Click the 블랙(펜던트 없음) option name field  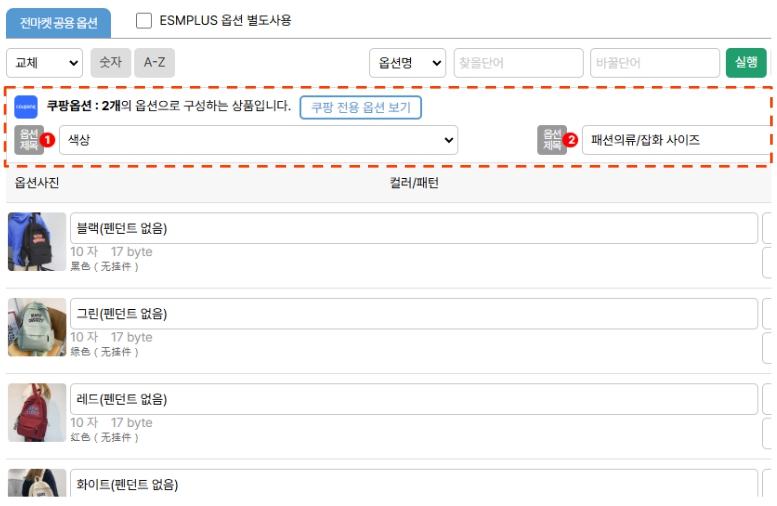click(x=413, y=228)
